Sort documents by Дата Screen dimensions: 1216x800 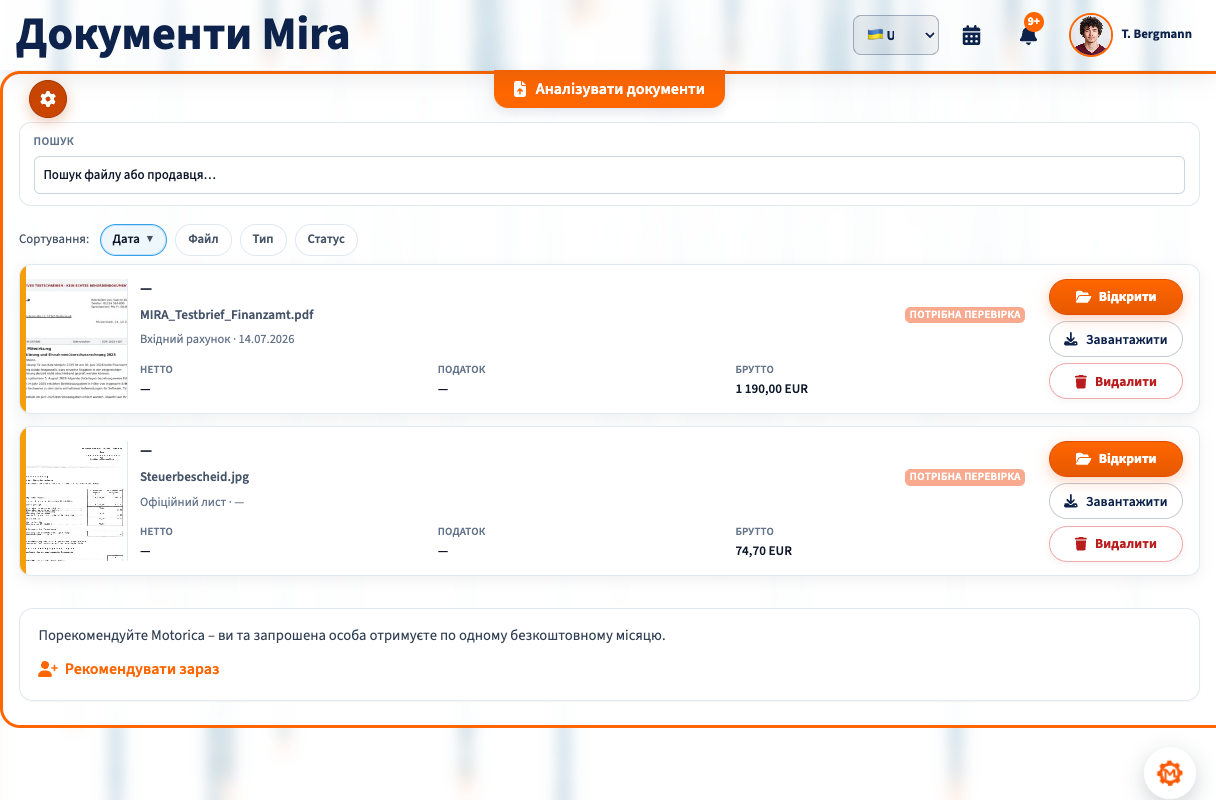coord(133,240)
